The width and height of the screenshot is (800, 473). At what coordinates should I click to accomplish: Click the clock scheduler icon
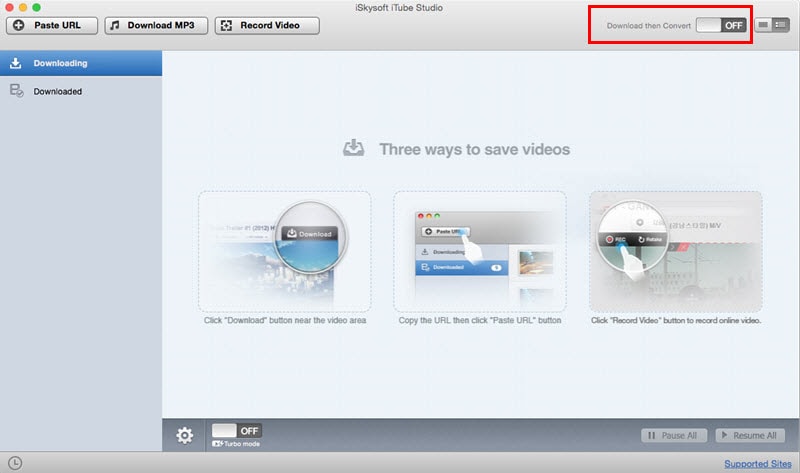point(15,463)
